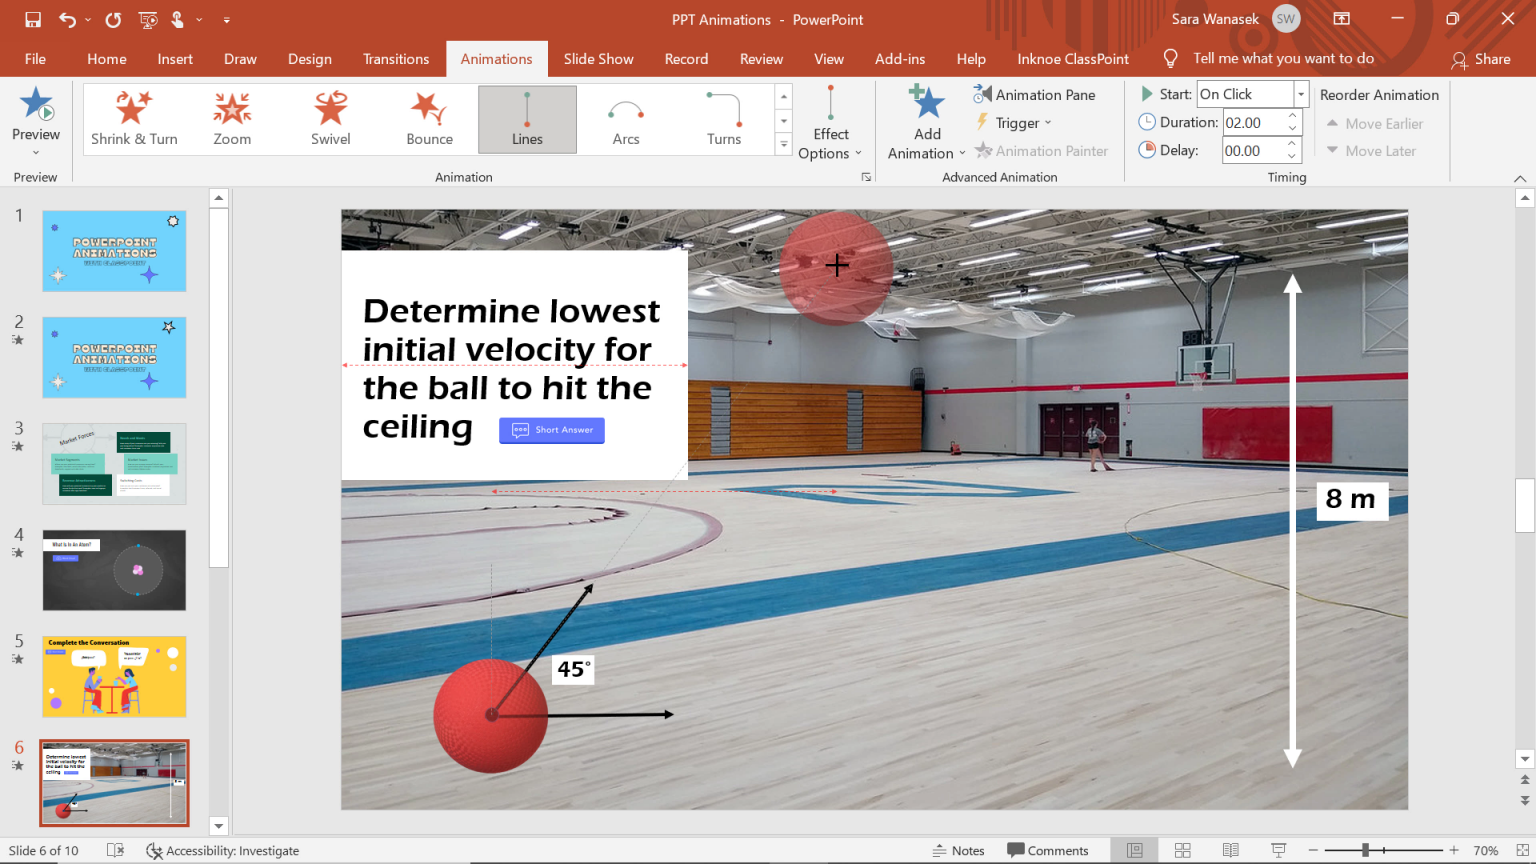
Task: Switch to the Transitions tab
Action: pyautogui.click(x=396, y=59)
